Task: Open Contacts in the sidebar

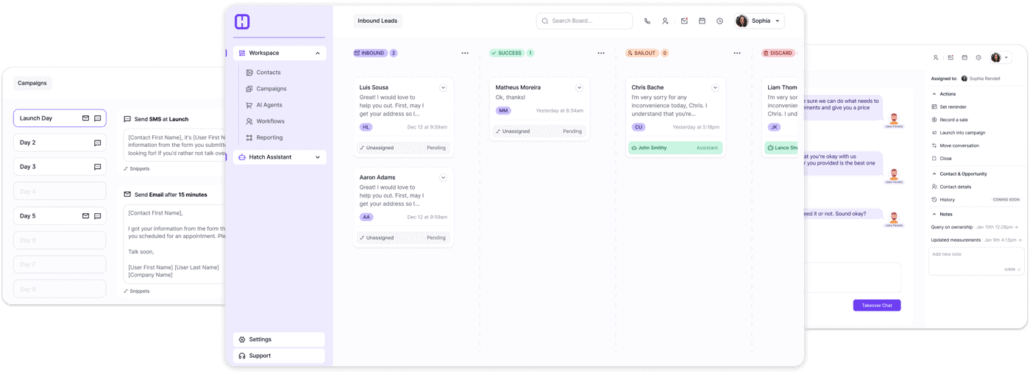Action: click(x=263, y=72)
